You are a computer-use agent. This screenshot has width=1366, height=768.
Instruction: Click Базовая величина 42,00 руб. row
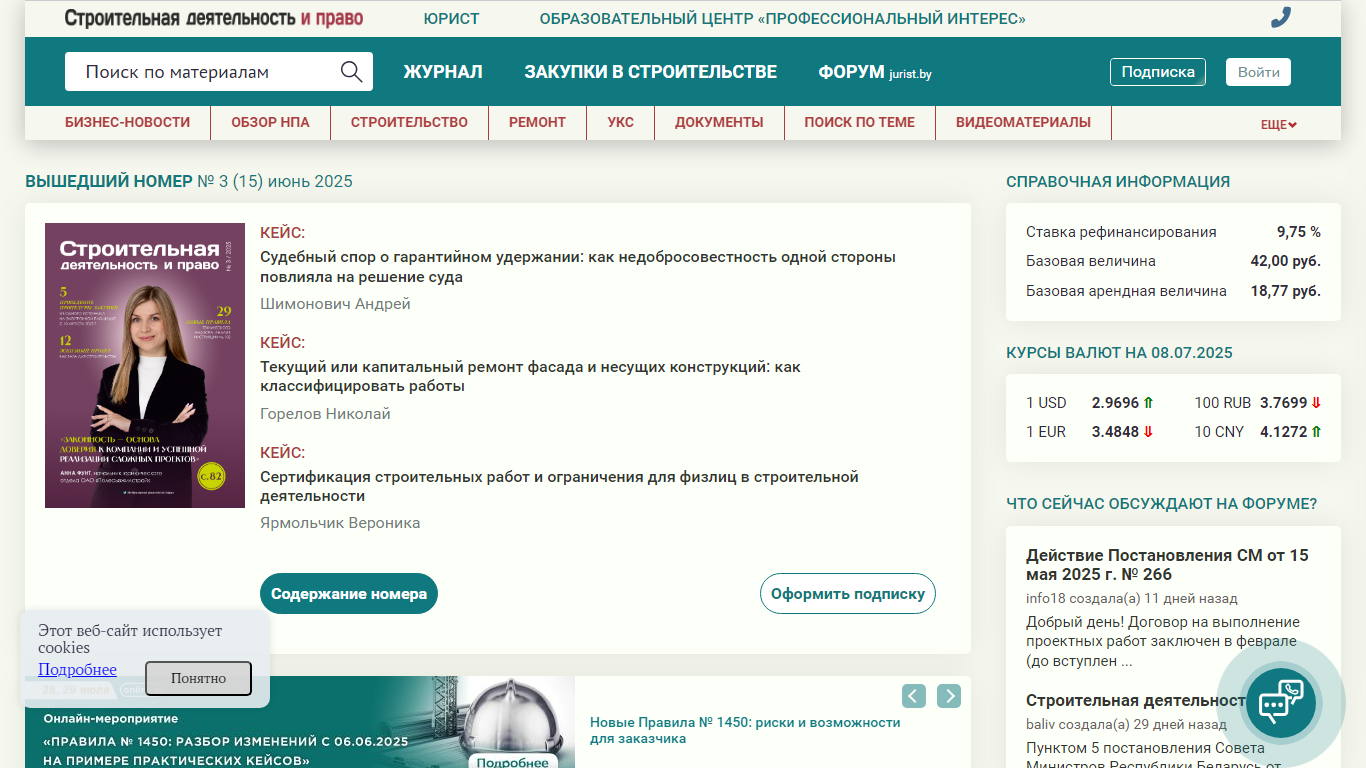coord(1173,261)
